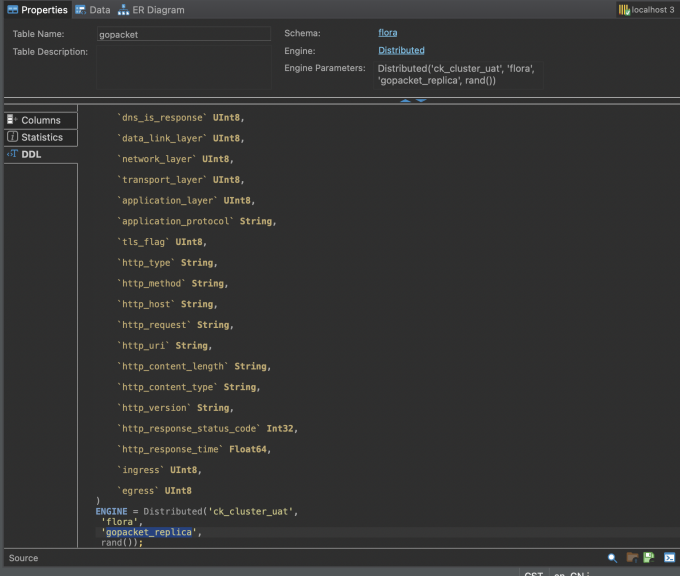
Task: Click the Statistics info icon
Action: pos(12,137)
